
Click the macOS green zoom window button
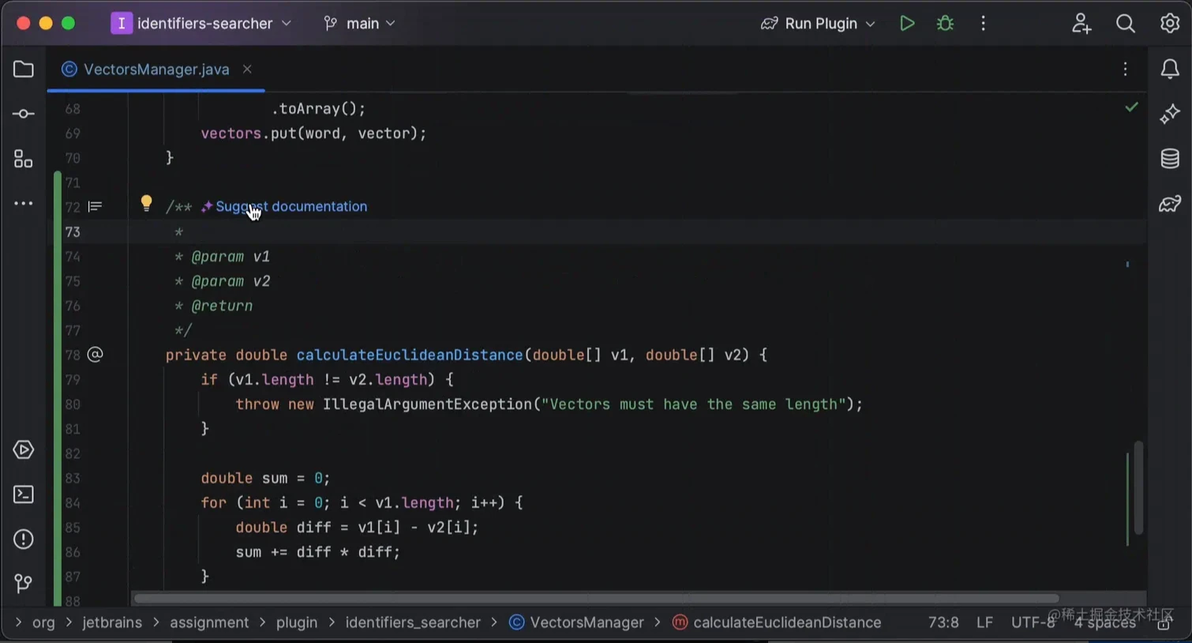68,24
